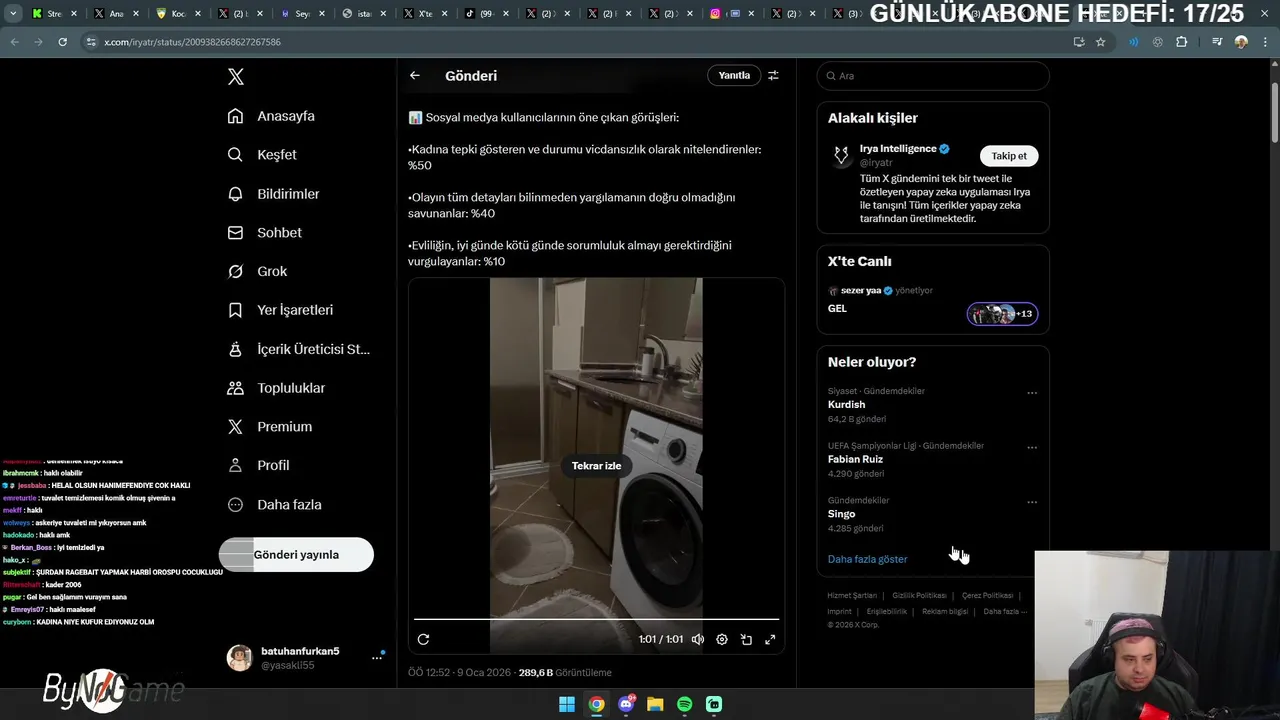Open Yer İşaretleri bookmarks
The height and width of the screenshot is (720, 1280).
pos(280,310)
